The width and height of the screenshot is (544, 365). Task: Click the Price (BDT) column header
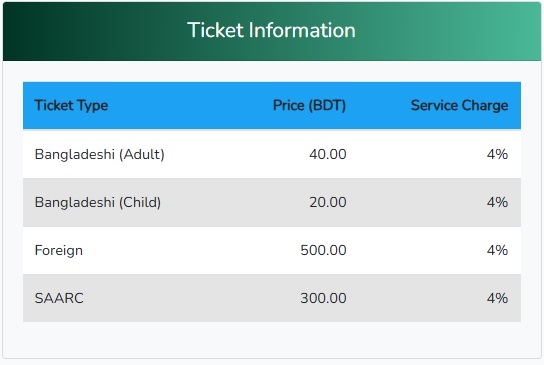[309, 105]
